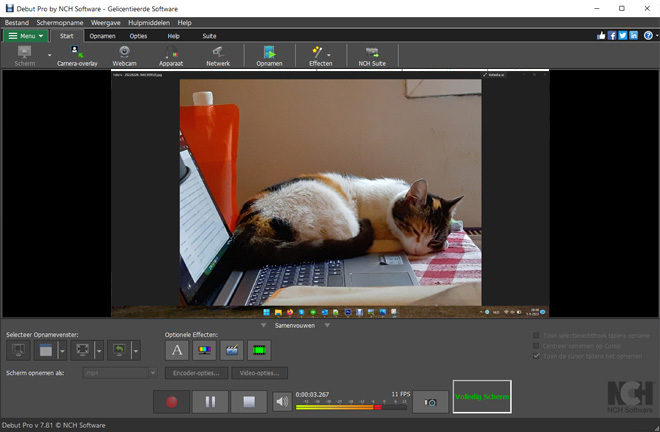Open the Schermopname menu

pos(60,23)
